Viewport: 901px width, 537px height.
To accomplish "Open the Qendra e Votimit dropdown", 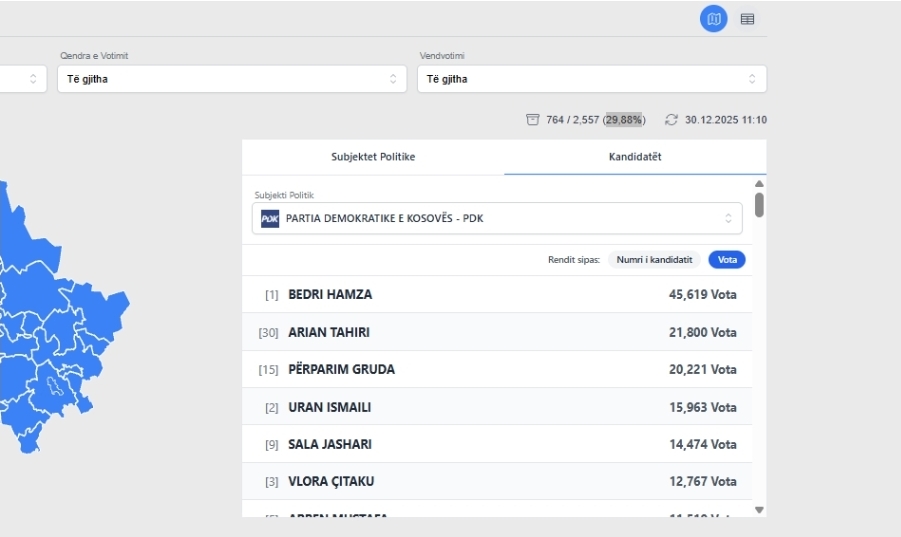I will 232,79.
